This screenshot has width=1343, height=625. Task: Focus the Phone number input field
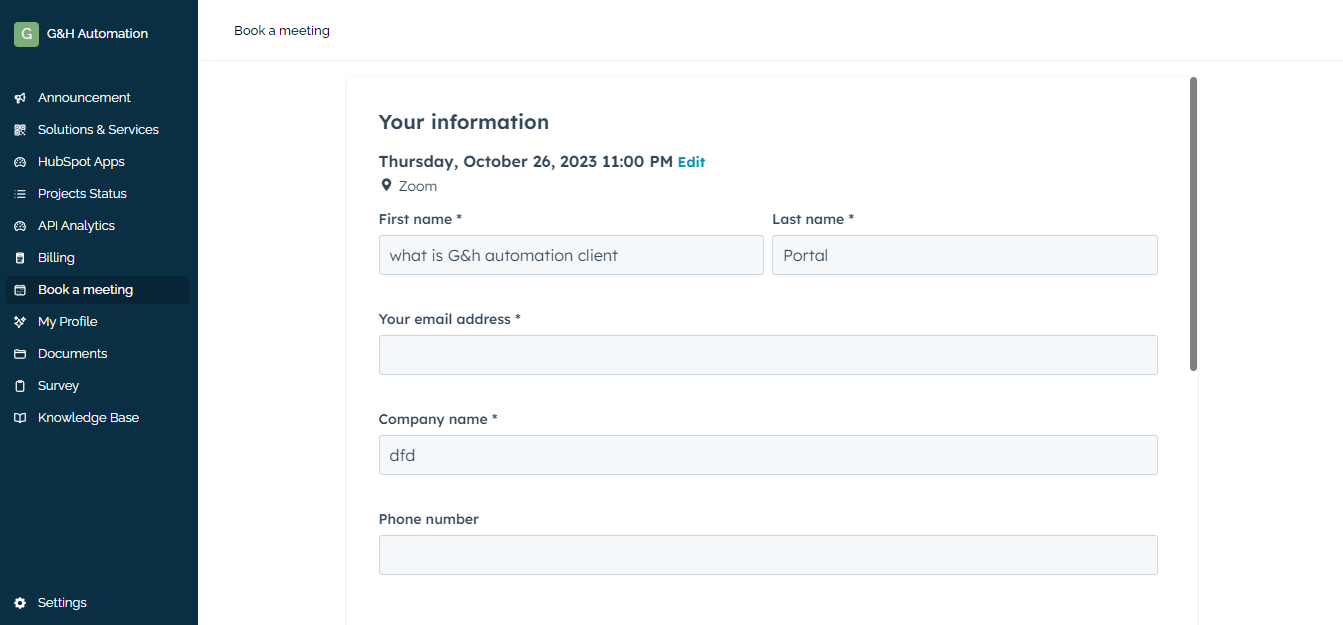pyautogui.click(x=767, y=555)
